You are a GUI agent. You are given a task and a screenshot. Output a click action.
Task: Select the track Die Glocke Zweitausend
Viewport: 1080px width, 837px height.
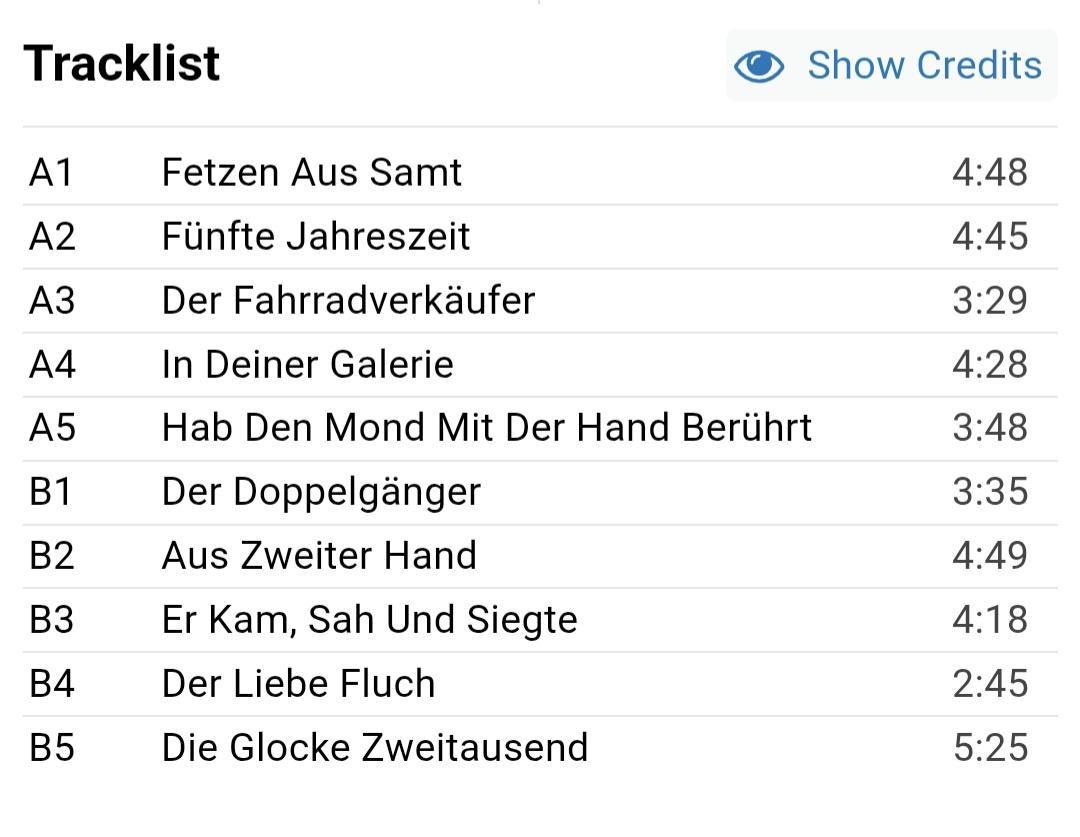coord(374,748)
